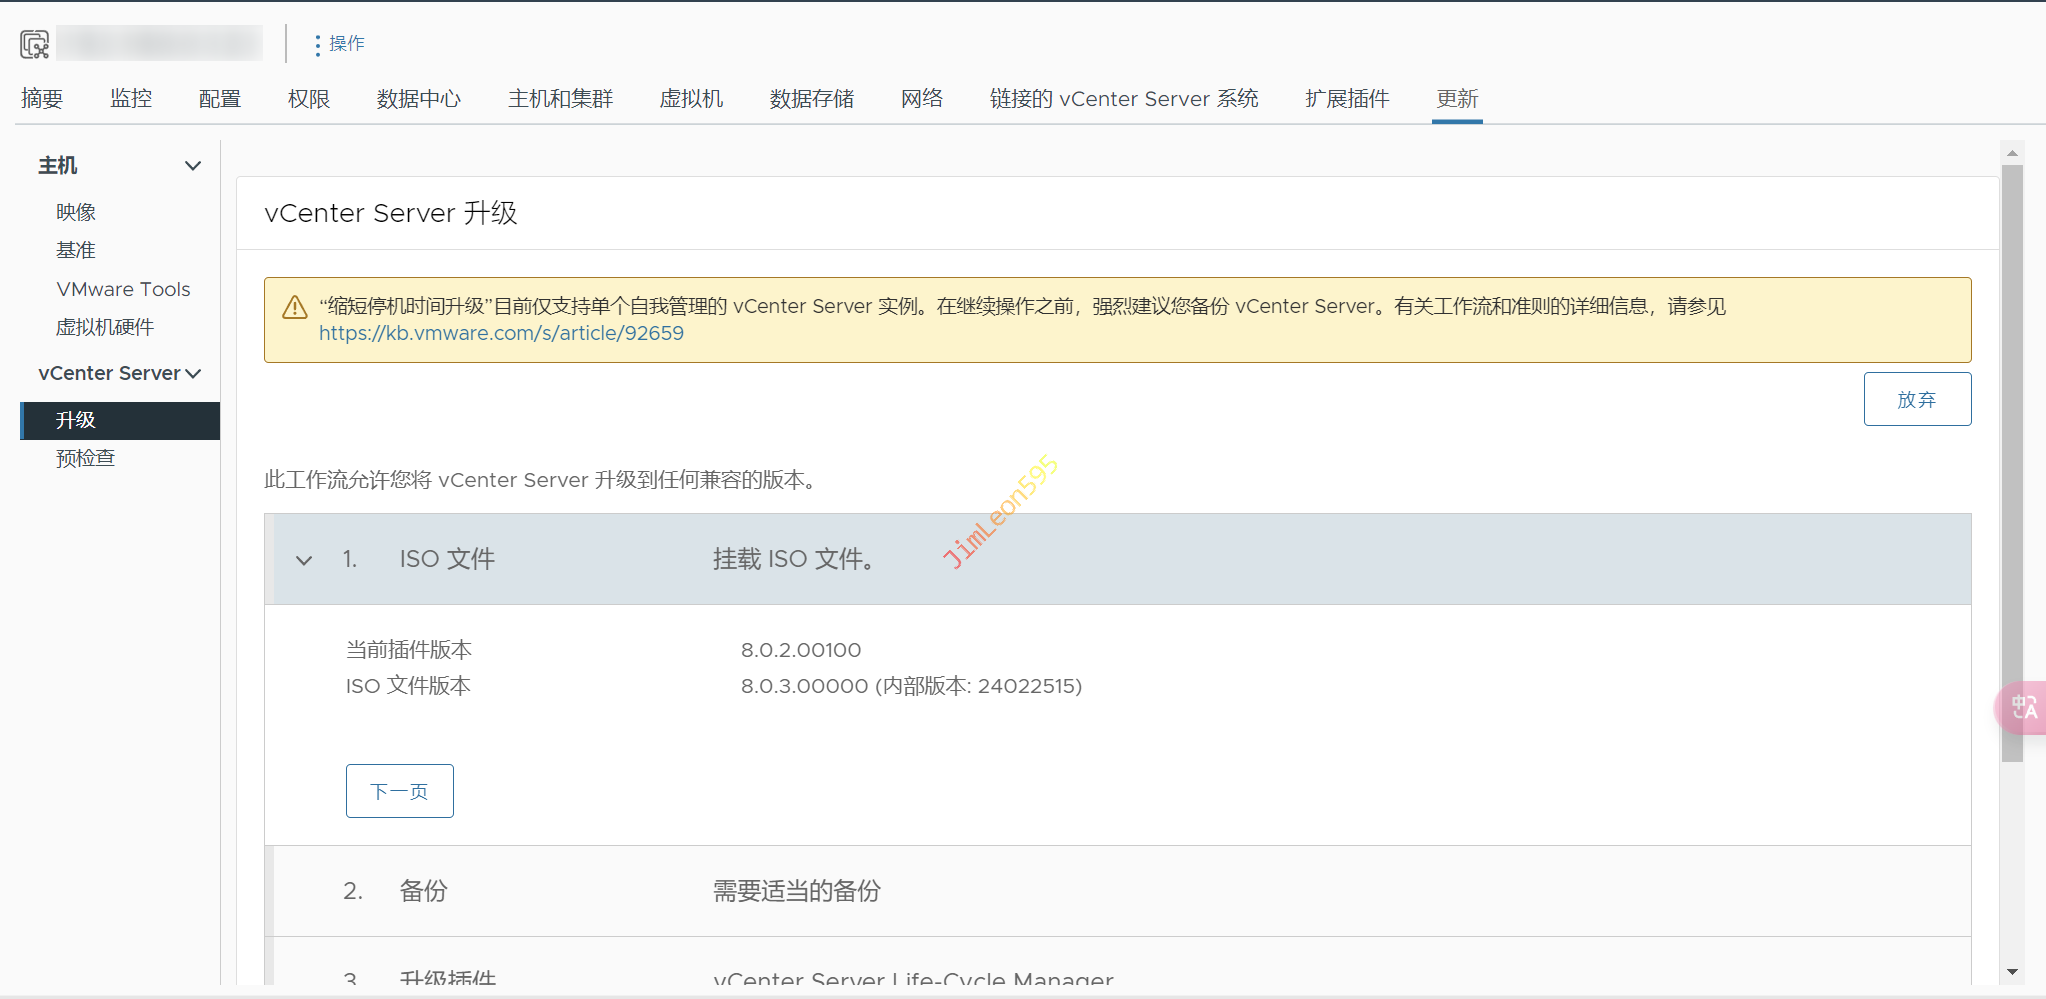
Task: Click the scrollbar up arrow
Action: [2012, 153]
